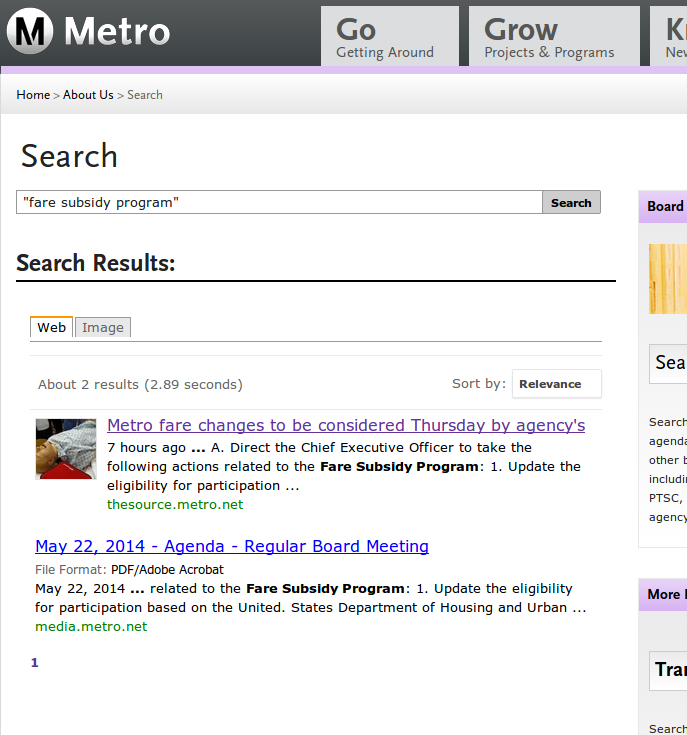
Task: Click the first result thumbnail image
Action: (x=66, y=449)
